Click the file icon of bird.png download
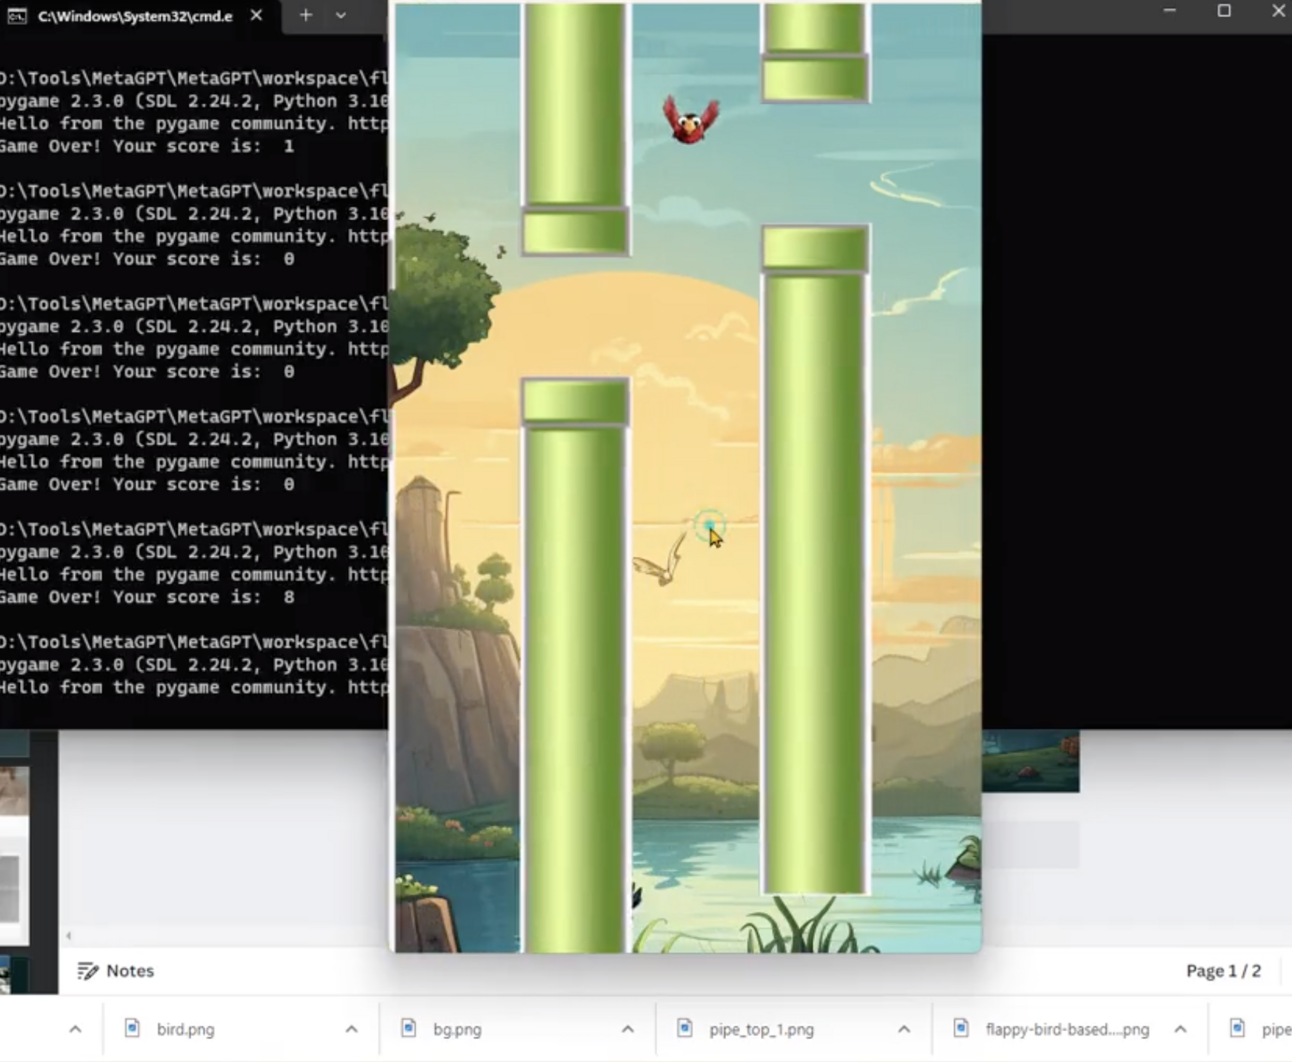Screen dimensions: 1292x1062 tap(132, 1028)
